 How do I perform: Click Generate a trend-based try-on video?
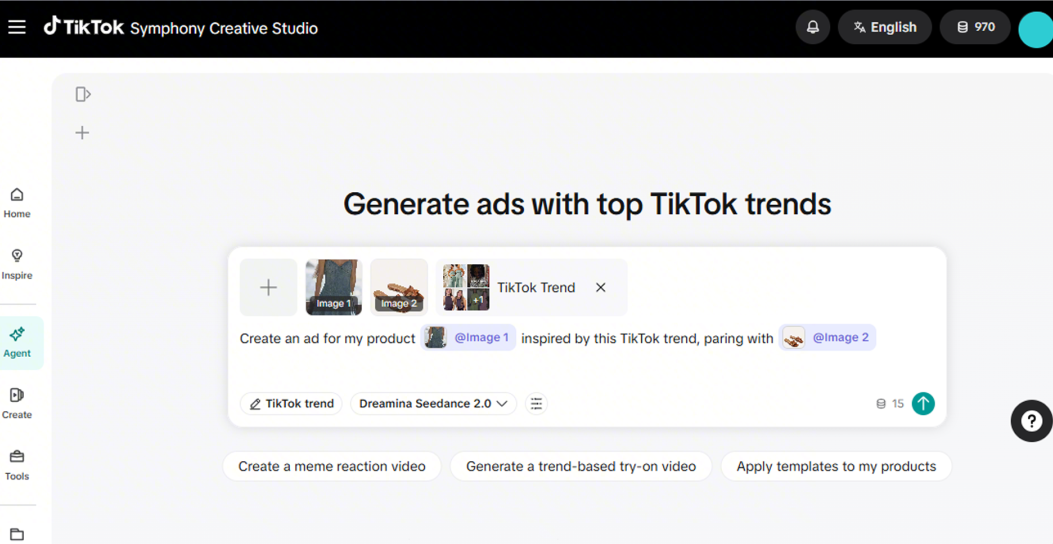(x=581, y=466)
